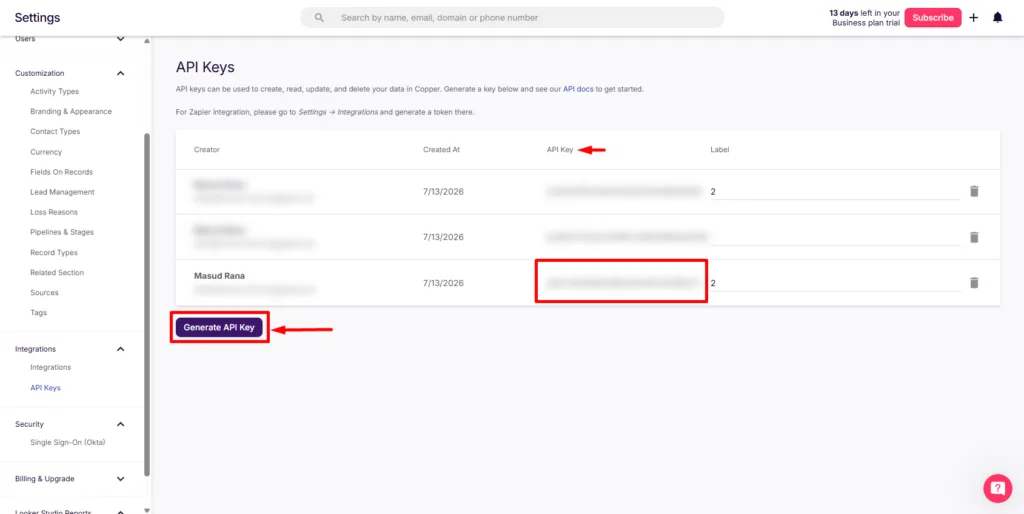Click the Subscribe button
This screenshot has width=1024, height=514.
(x=933, y=18)
